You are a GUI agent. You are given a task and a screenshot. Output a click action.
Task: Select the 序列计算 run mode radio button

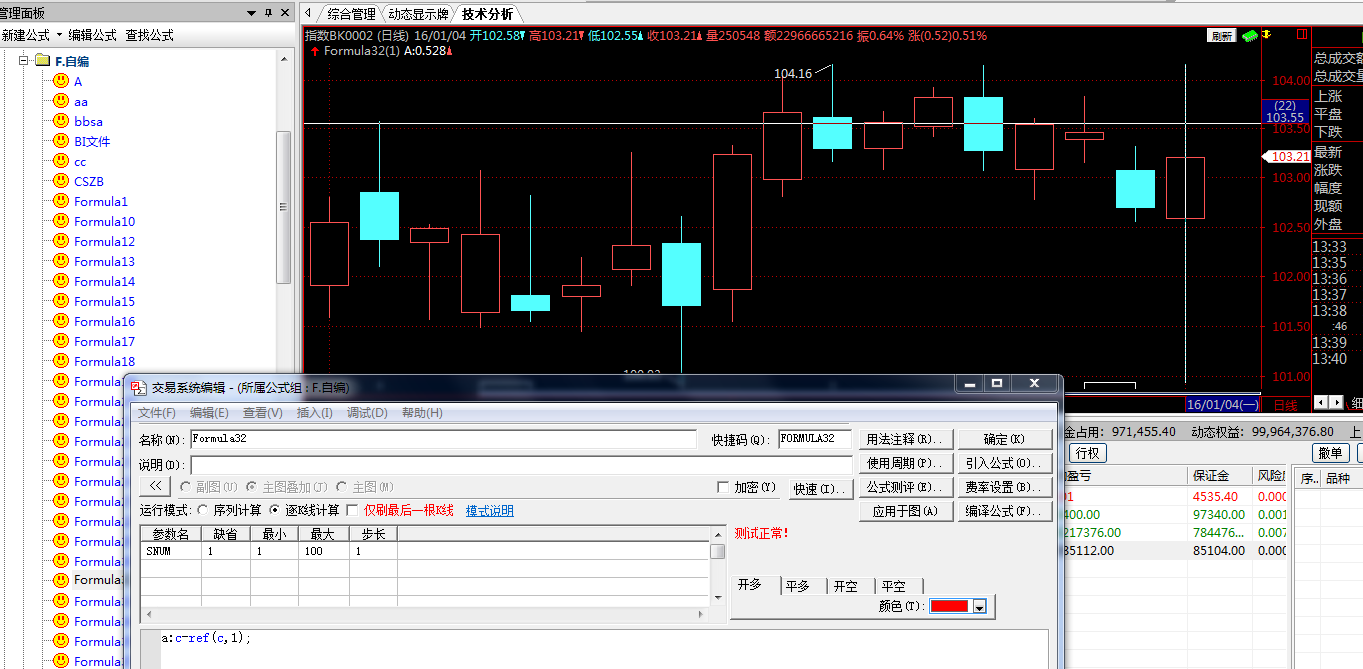click(x=203, y=510)
